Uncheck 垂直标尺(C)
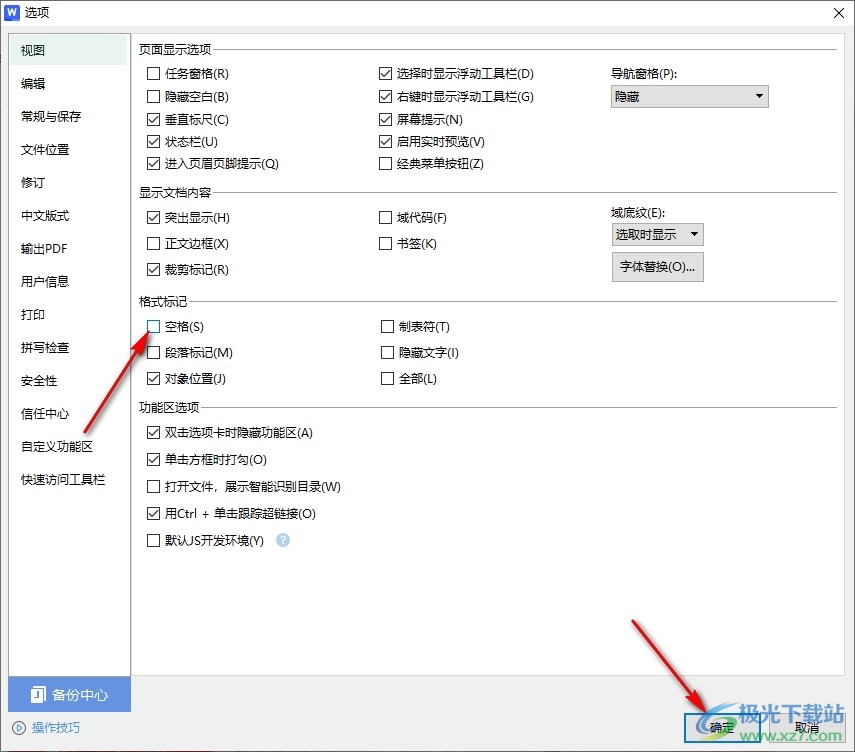 click(x=154, y=119)
